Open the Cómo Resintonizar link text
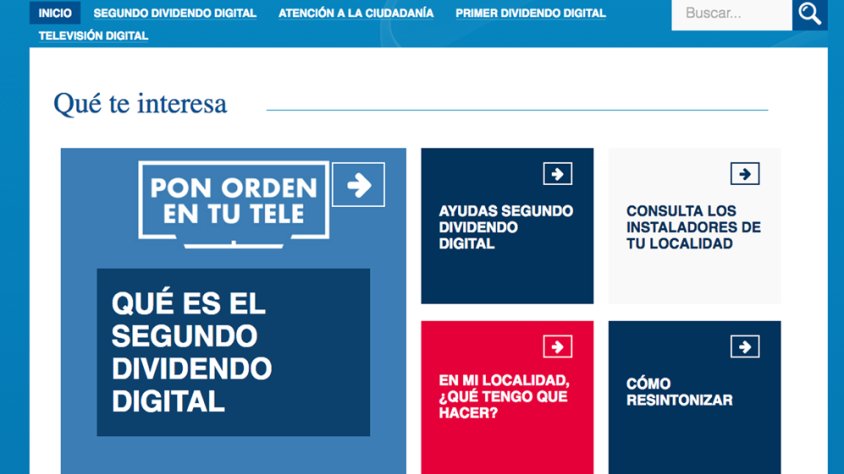This screenshot has width=844, height=474. point(679,392)
